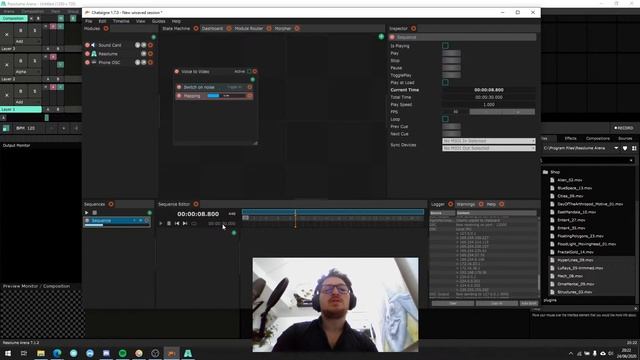The image size is (640, 360).
Task: Switch to the Warnings tab
Action: point(466,204)
